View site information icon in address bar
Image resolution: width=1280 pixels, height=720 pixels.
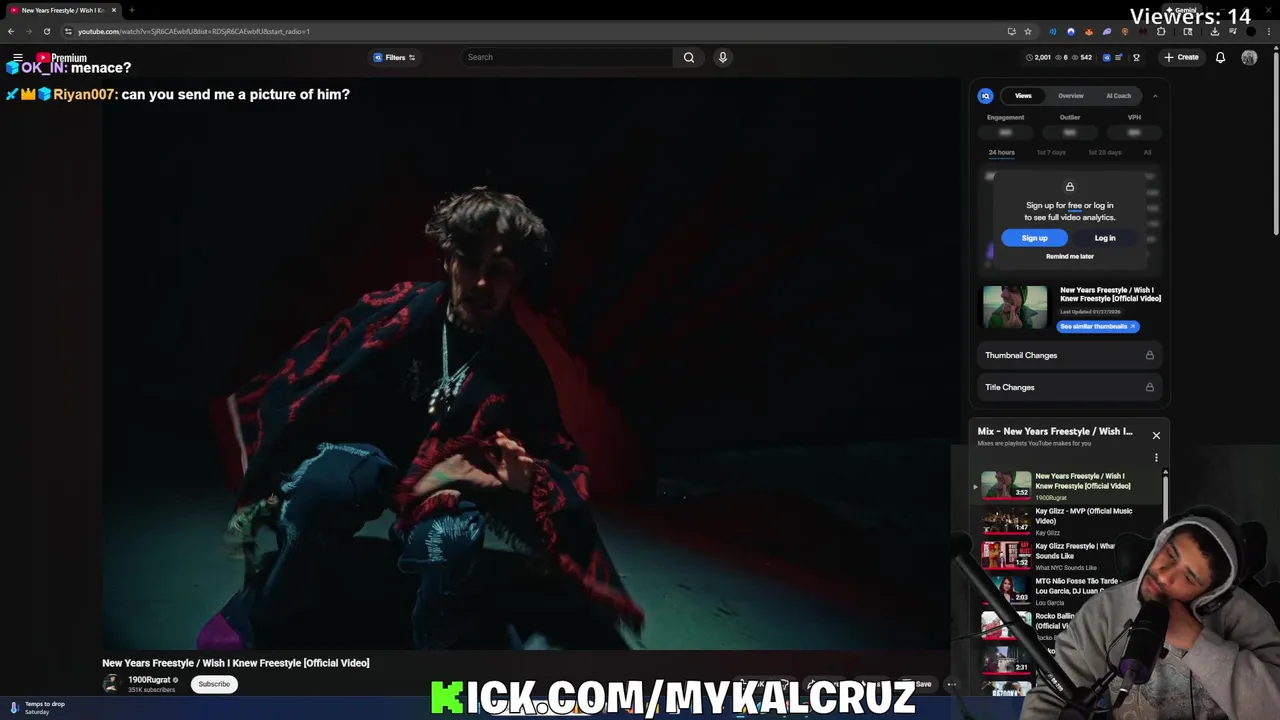tap(68, 31)
